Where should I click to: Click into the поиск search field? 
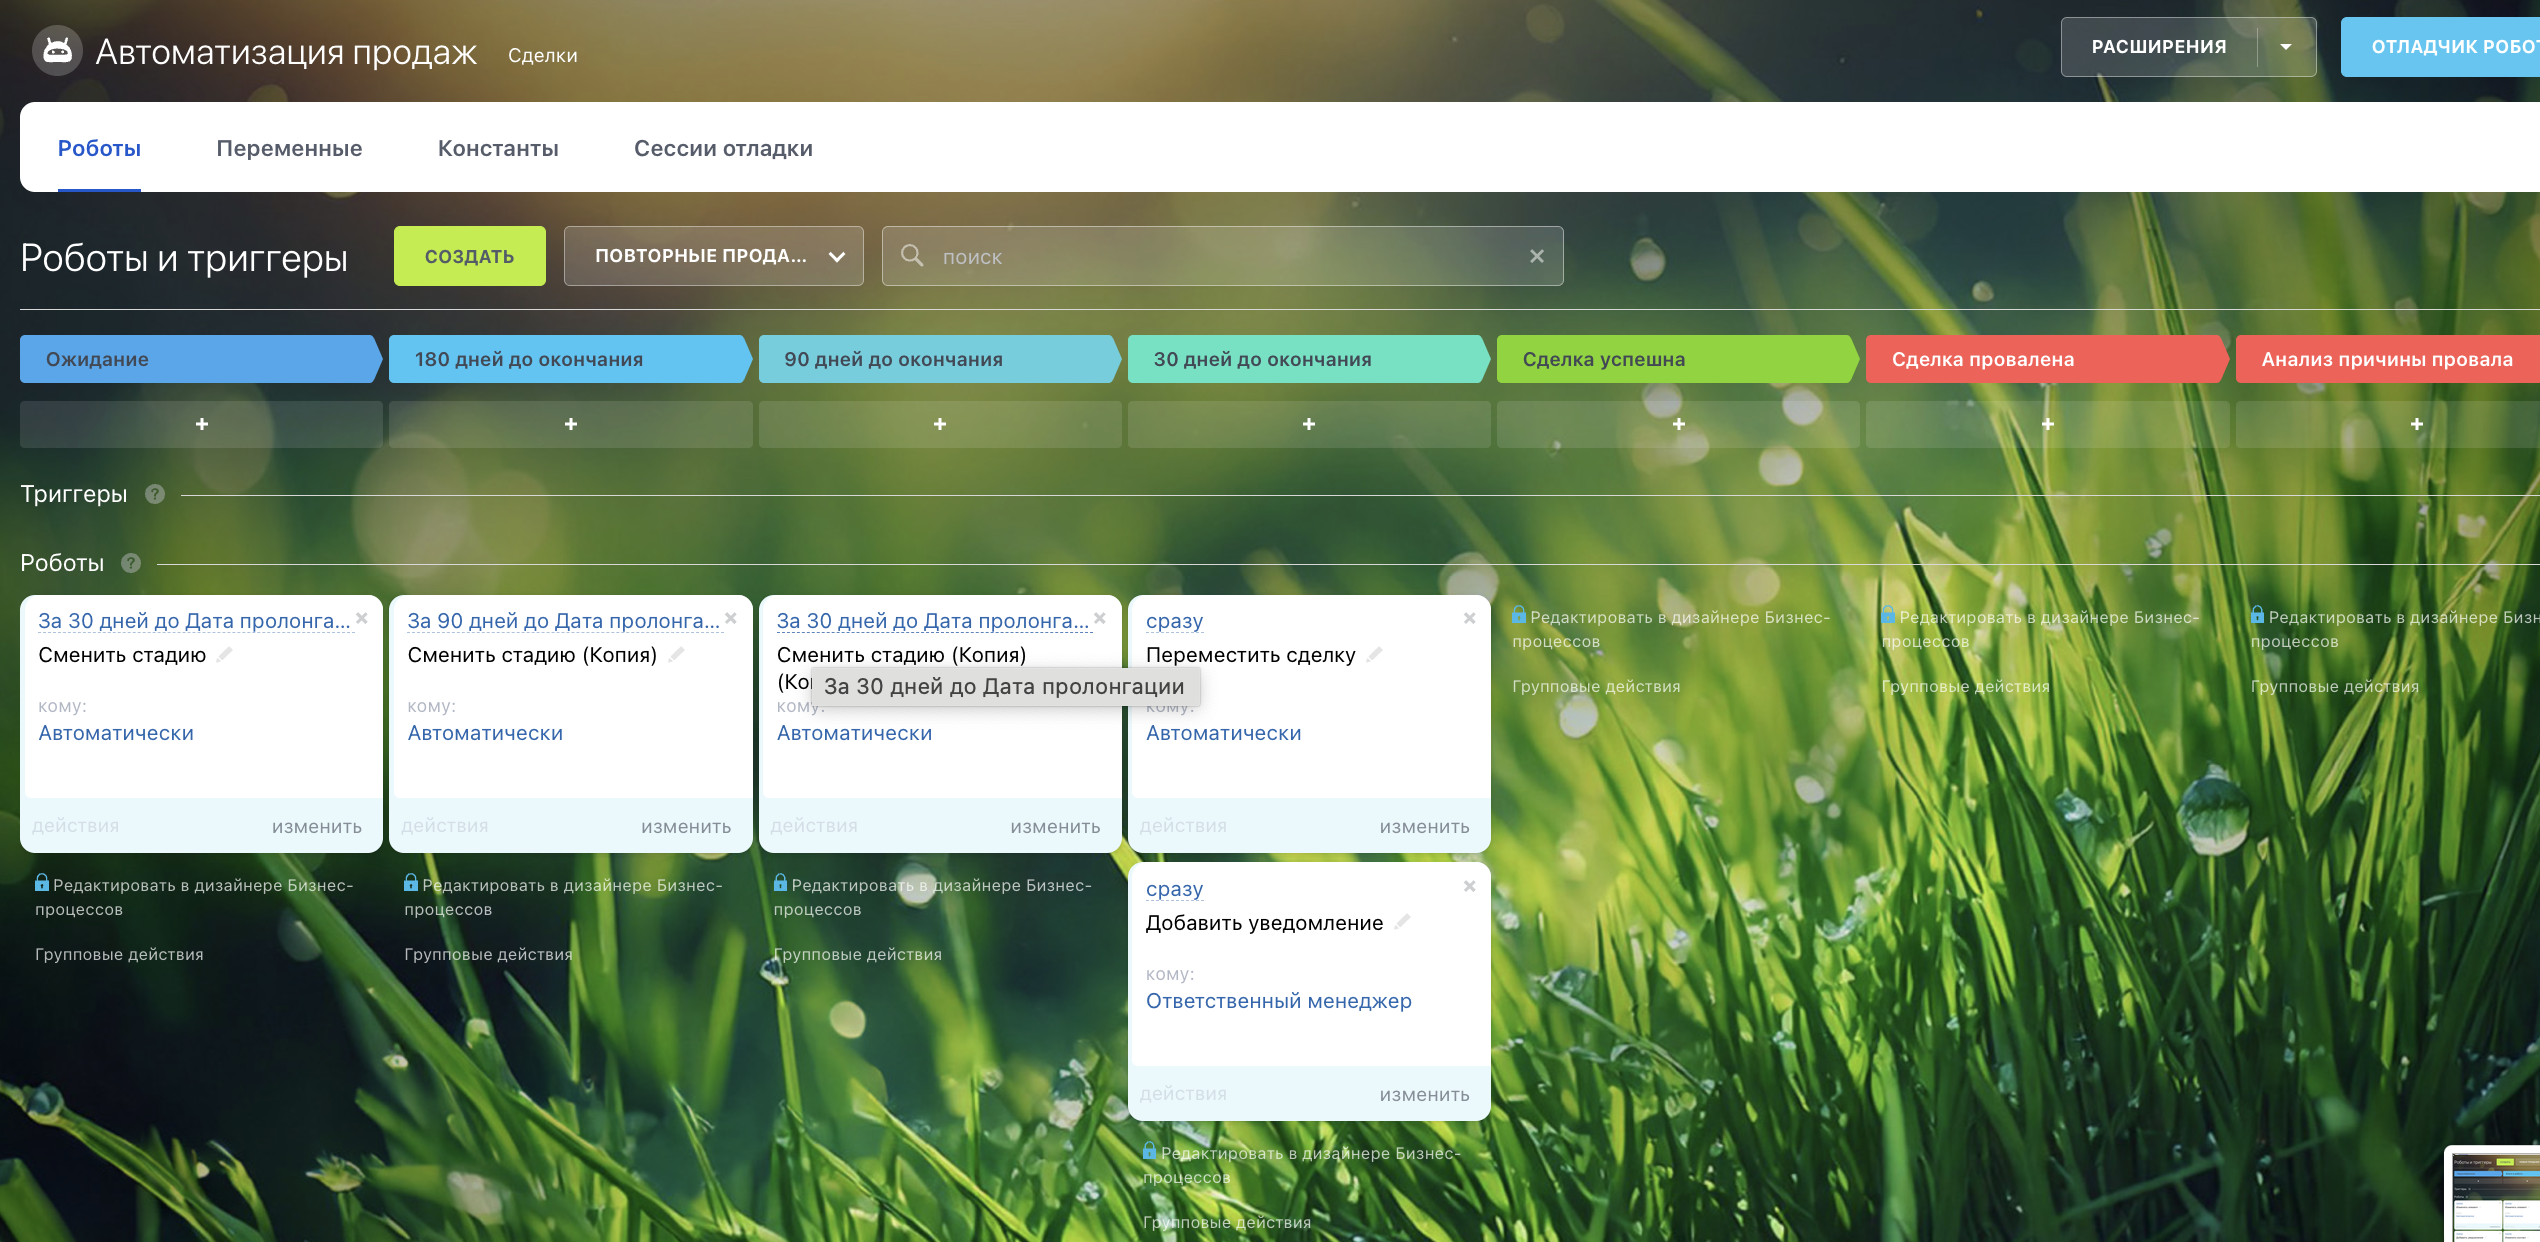[1220, 257]
